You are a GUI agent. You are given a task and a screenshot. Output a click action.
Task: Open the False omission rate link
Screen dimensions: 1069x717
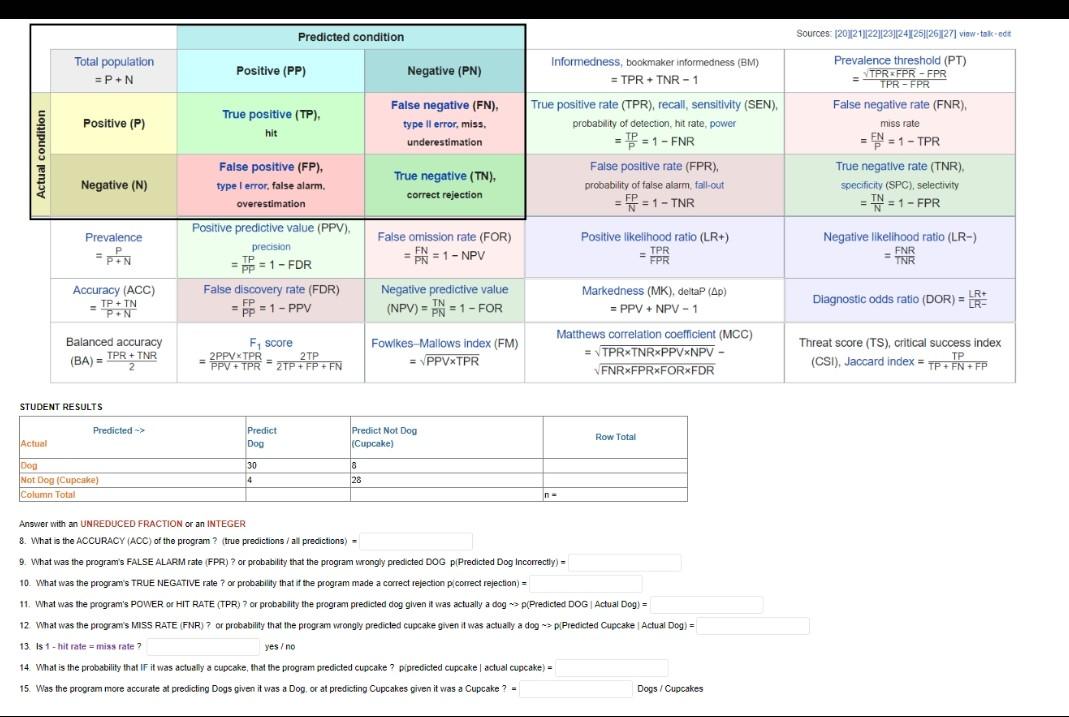427,237
